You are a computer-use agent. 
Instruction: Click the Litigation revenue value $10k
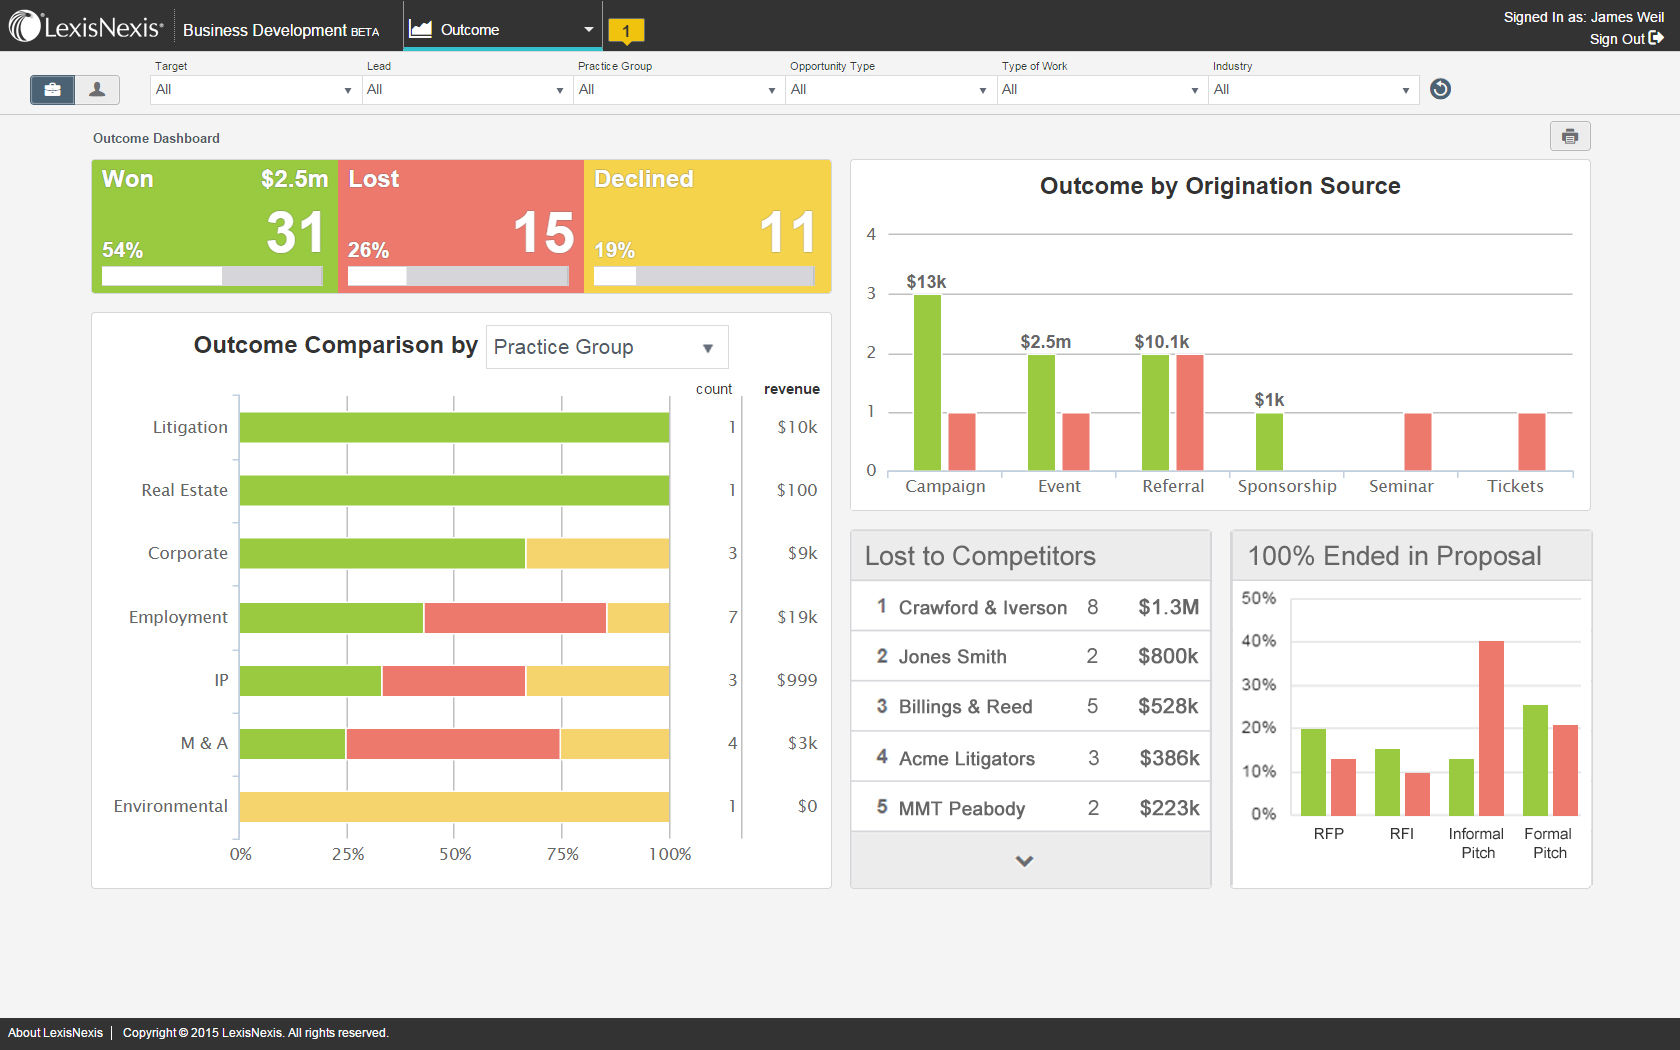(x=797, y=427)
